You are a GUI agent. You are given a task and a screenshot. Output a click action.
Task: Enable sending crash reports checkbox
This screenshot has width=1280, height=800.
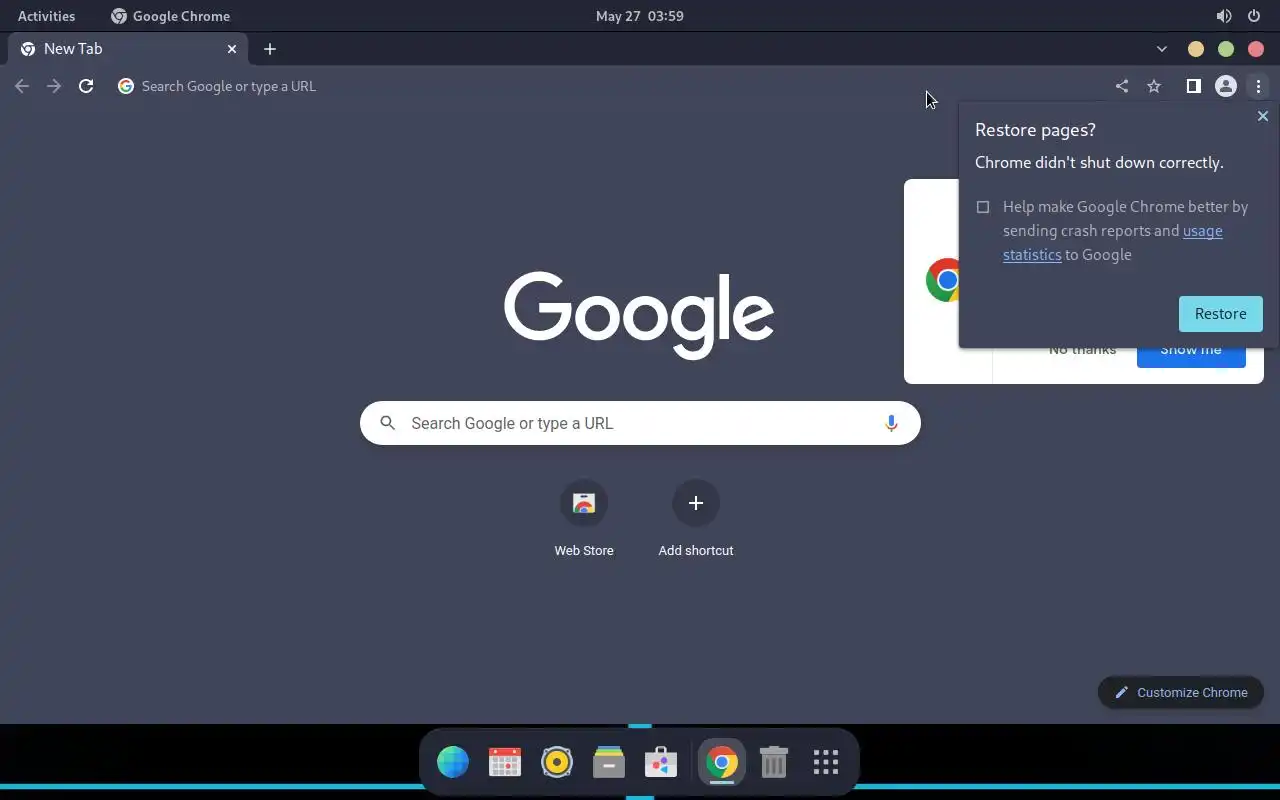pyautogui.click(x=983, y=207)
